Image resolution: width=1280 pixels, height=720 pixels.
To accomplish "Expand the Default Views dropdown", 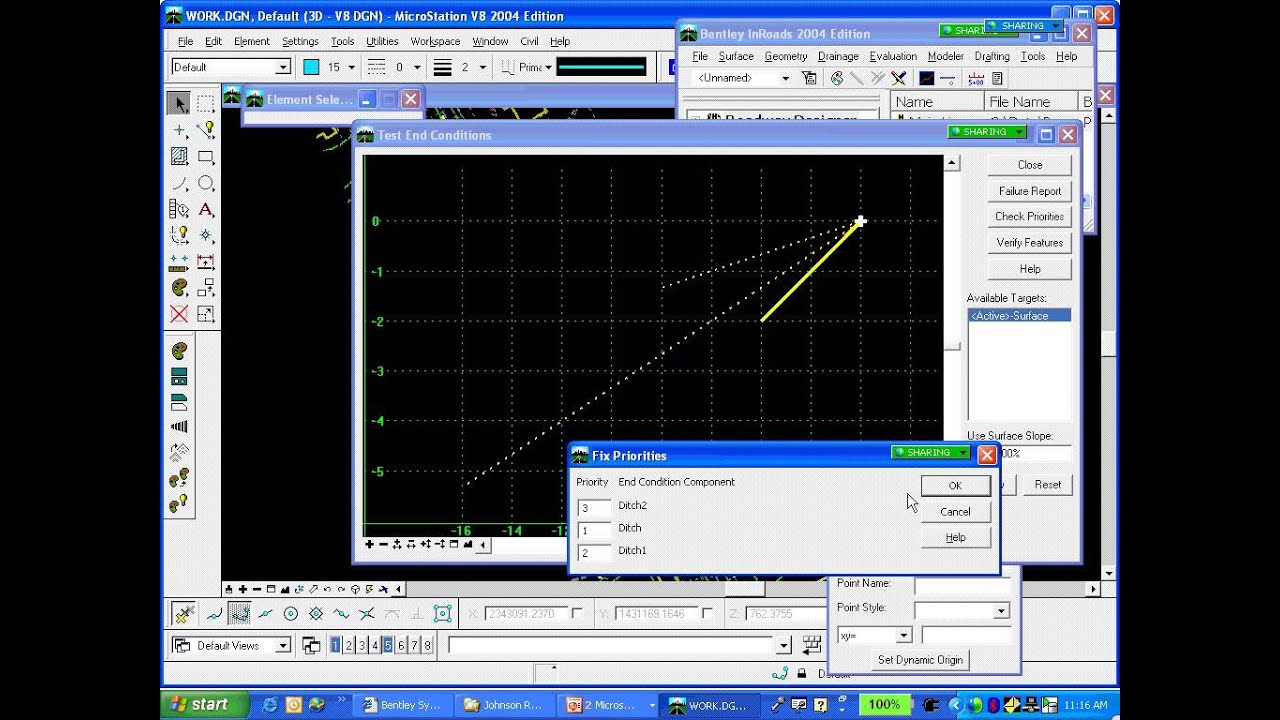I will point(283,646).
